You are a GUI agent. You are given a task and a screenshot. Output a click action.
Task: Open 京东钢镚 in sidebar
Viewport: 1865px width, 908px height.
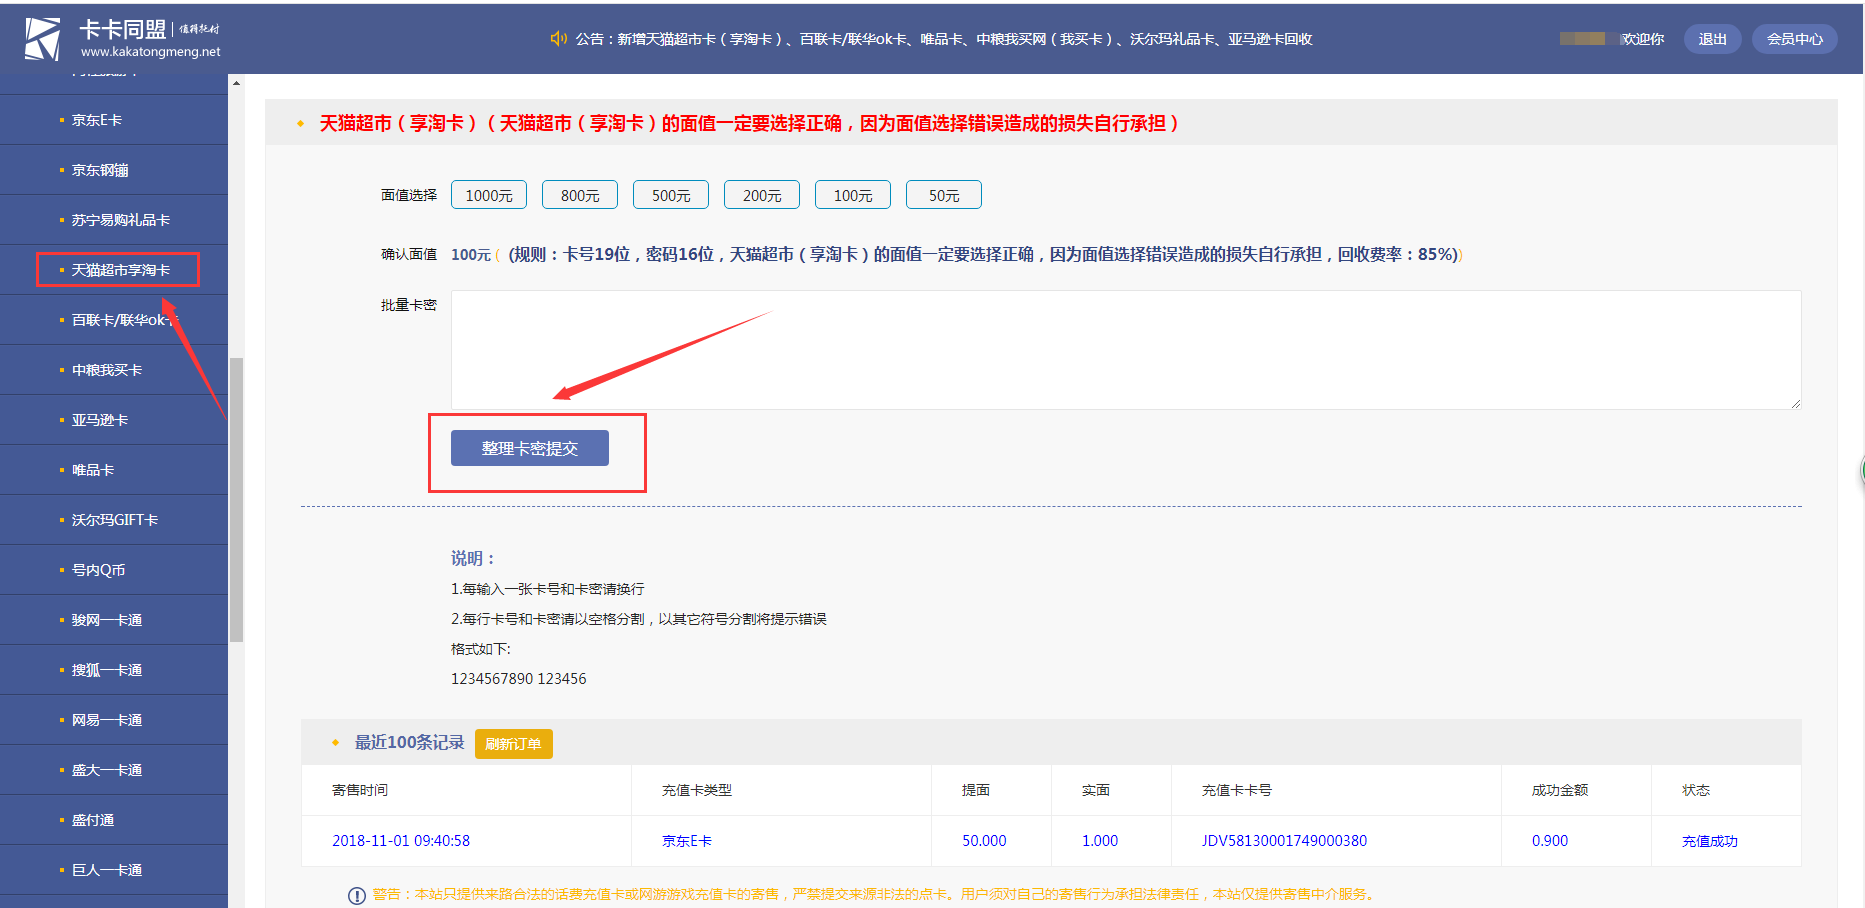tap(114, 170)
